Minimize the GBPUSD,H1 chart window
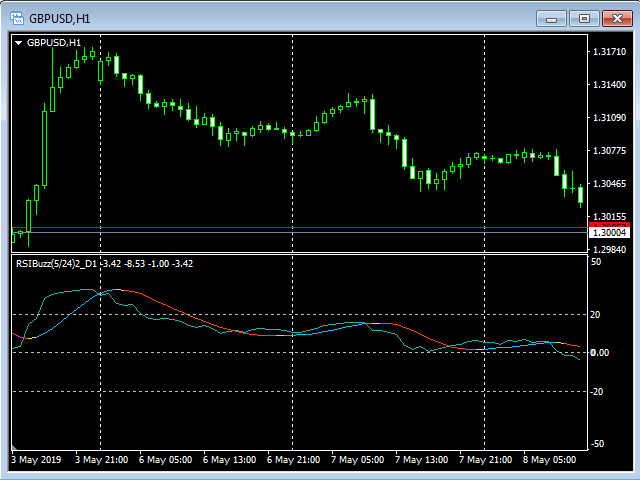640x480 pixels. coord(553,18)
